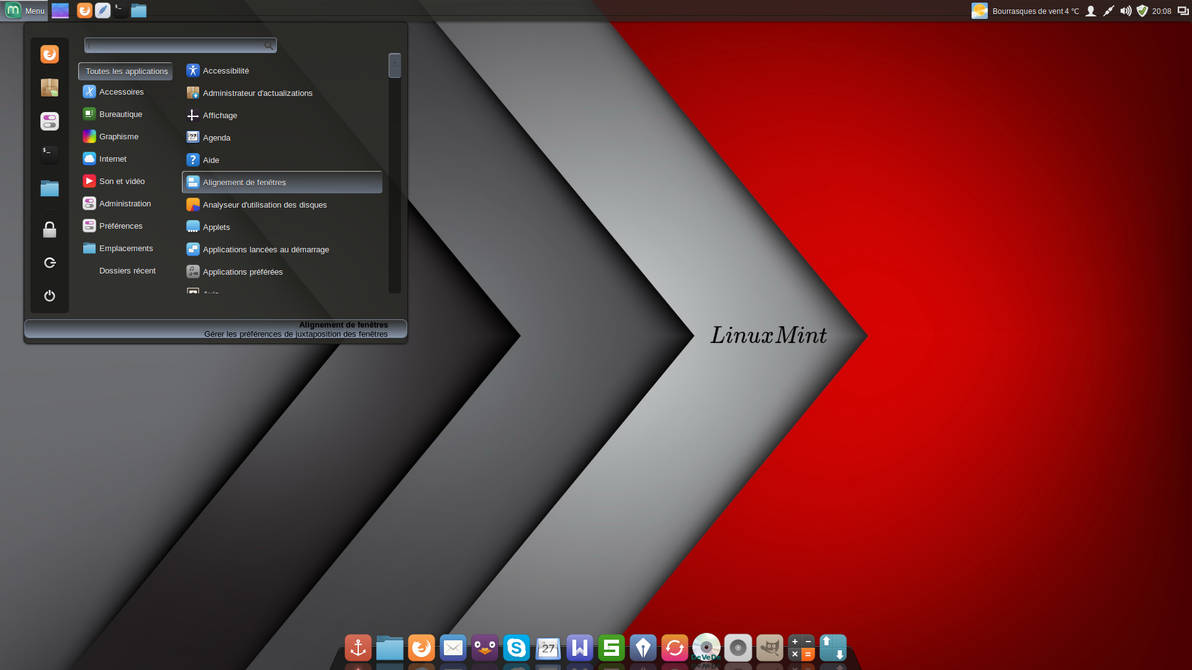Launch Firefox from the dock
1192x670 pixels.
pyautogui.click(x=421, y=648)
